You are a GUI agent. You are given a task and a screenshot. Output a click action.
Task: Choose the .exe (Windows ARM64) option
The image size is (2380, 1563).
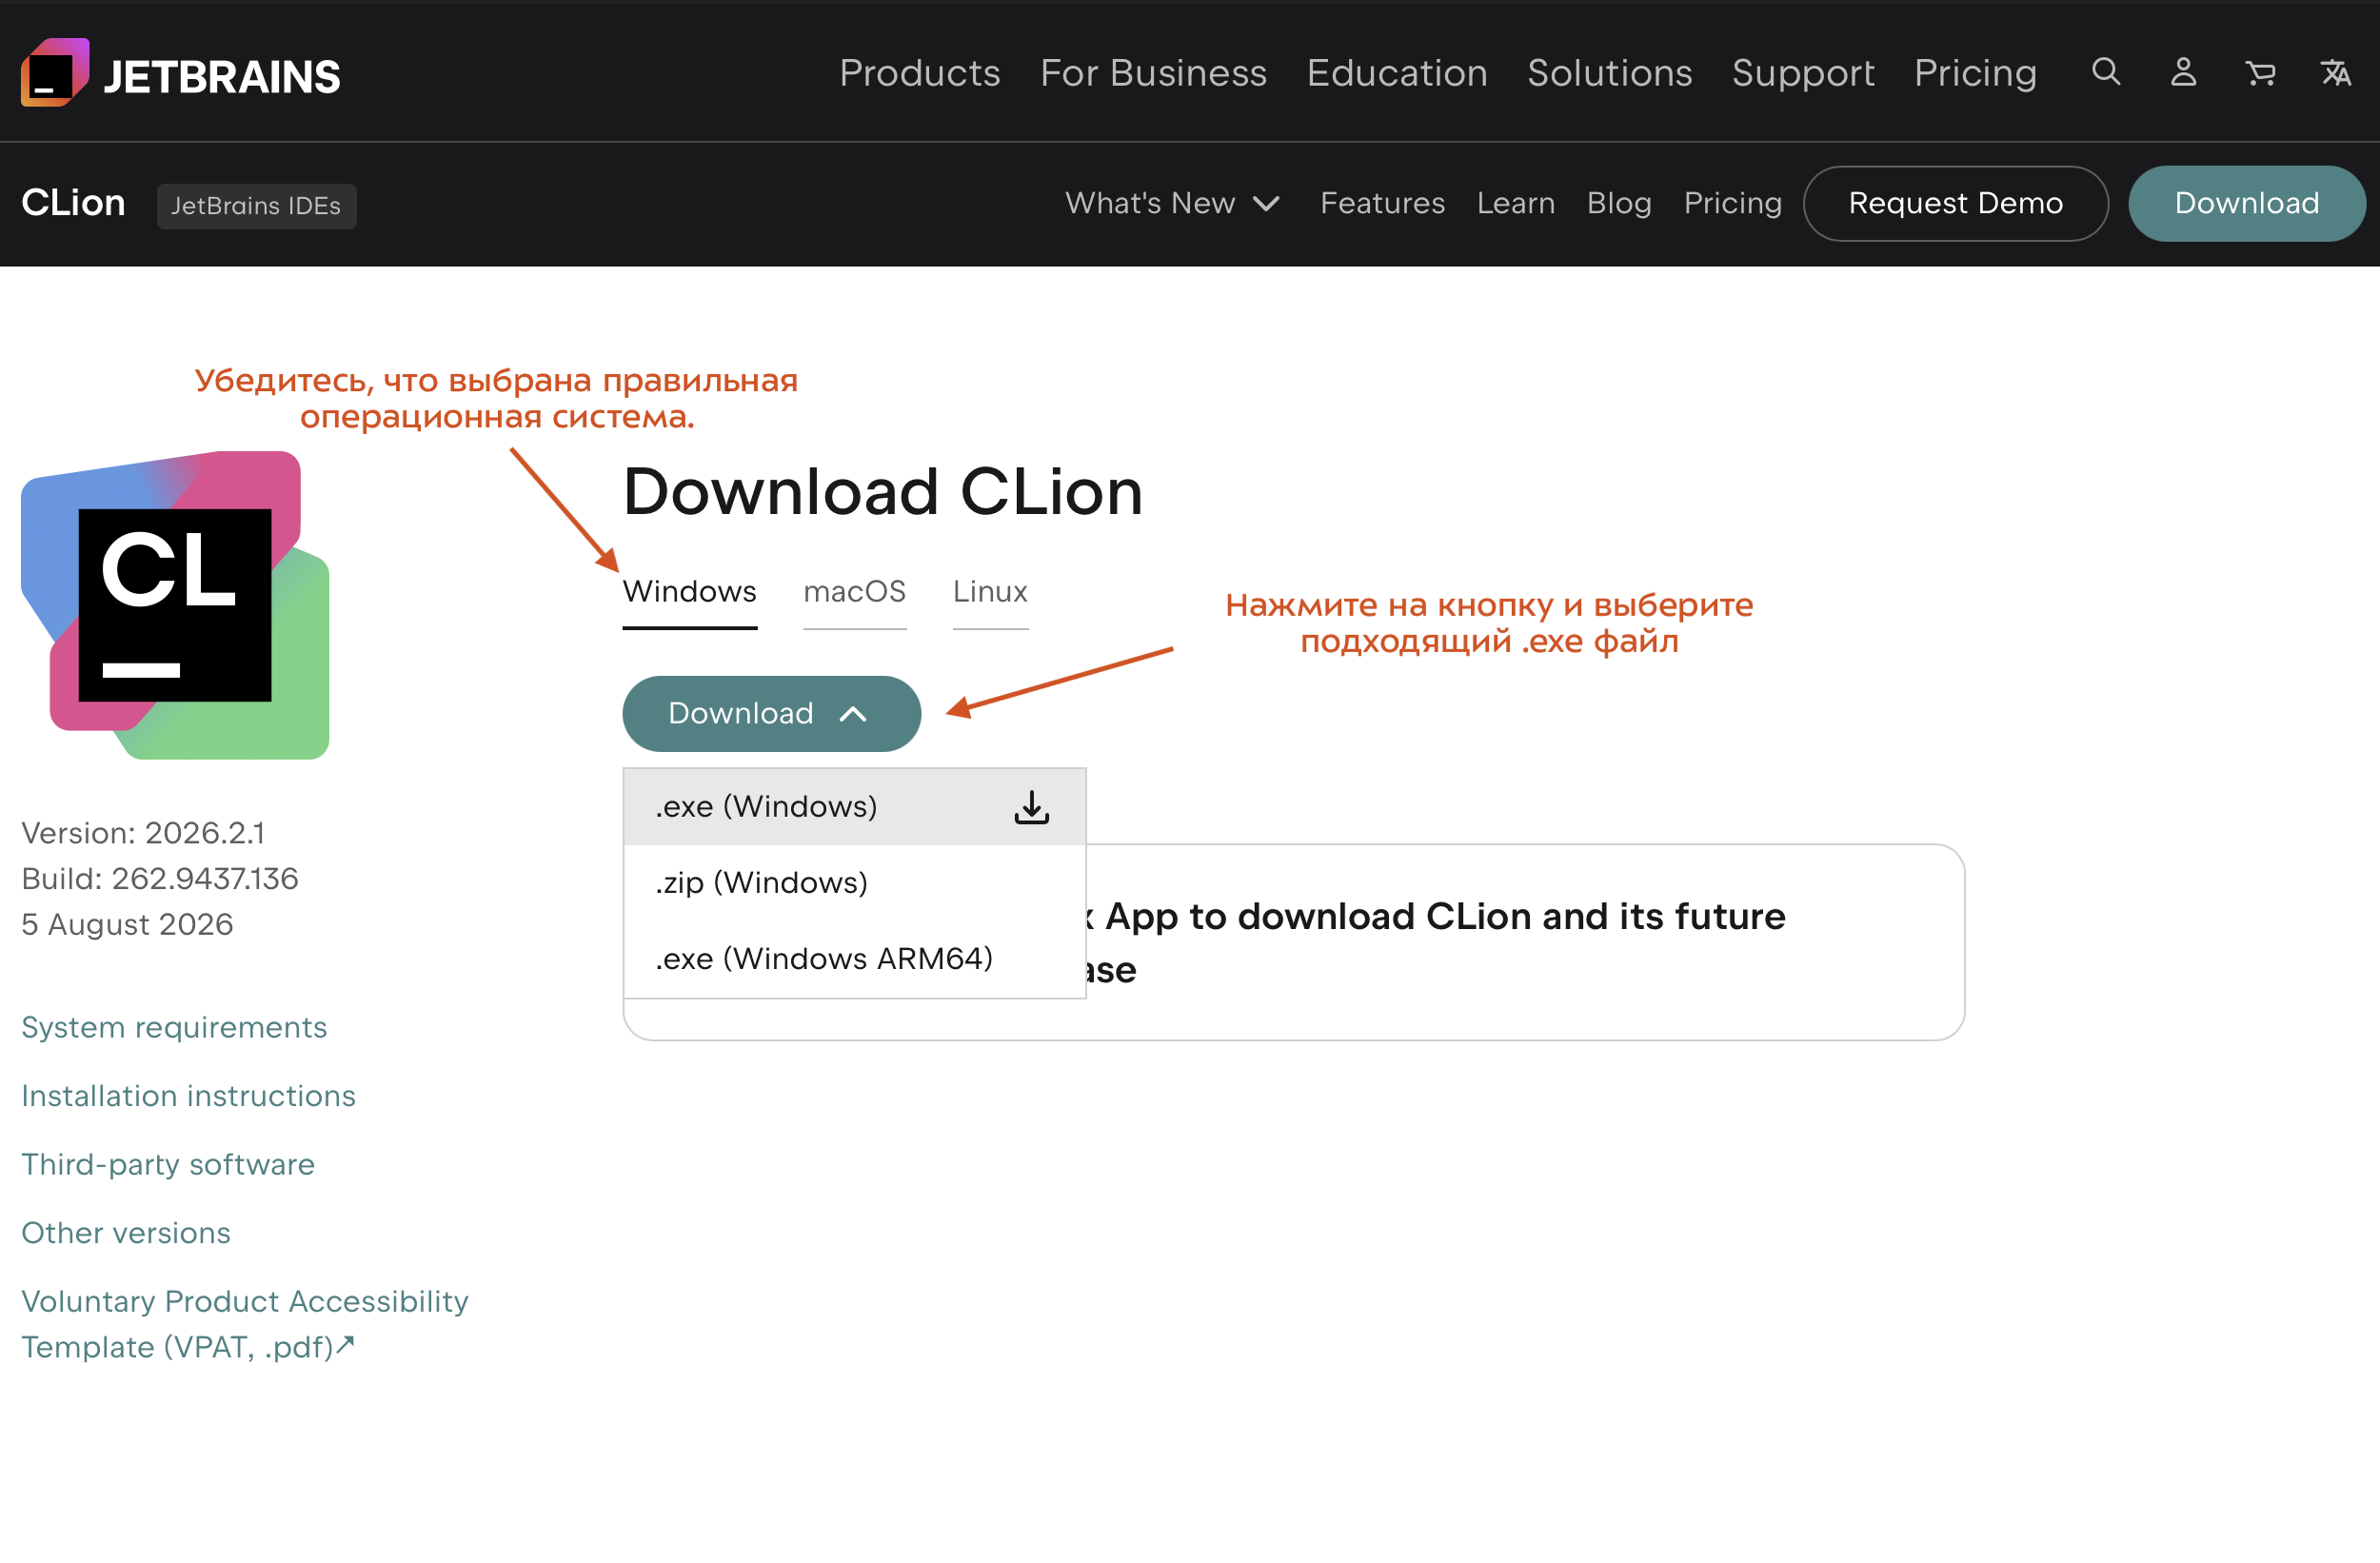pos(854,959)
